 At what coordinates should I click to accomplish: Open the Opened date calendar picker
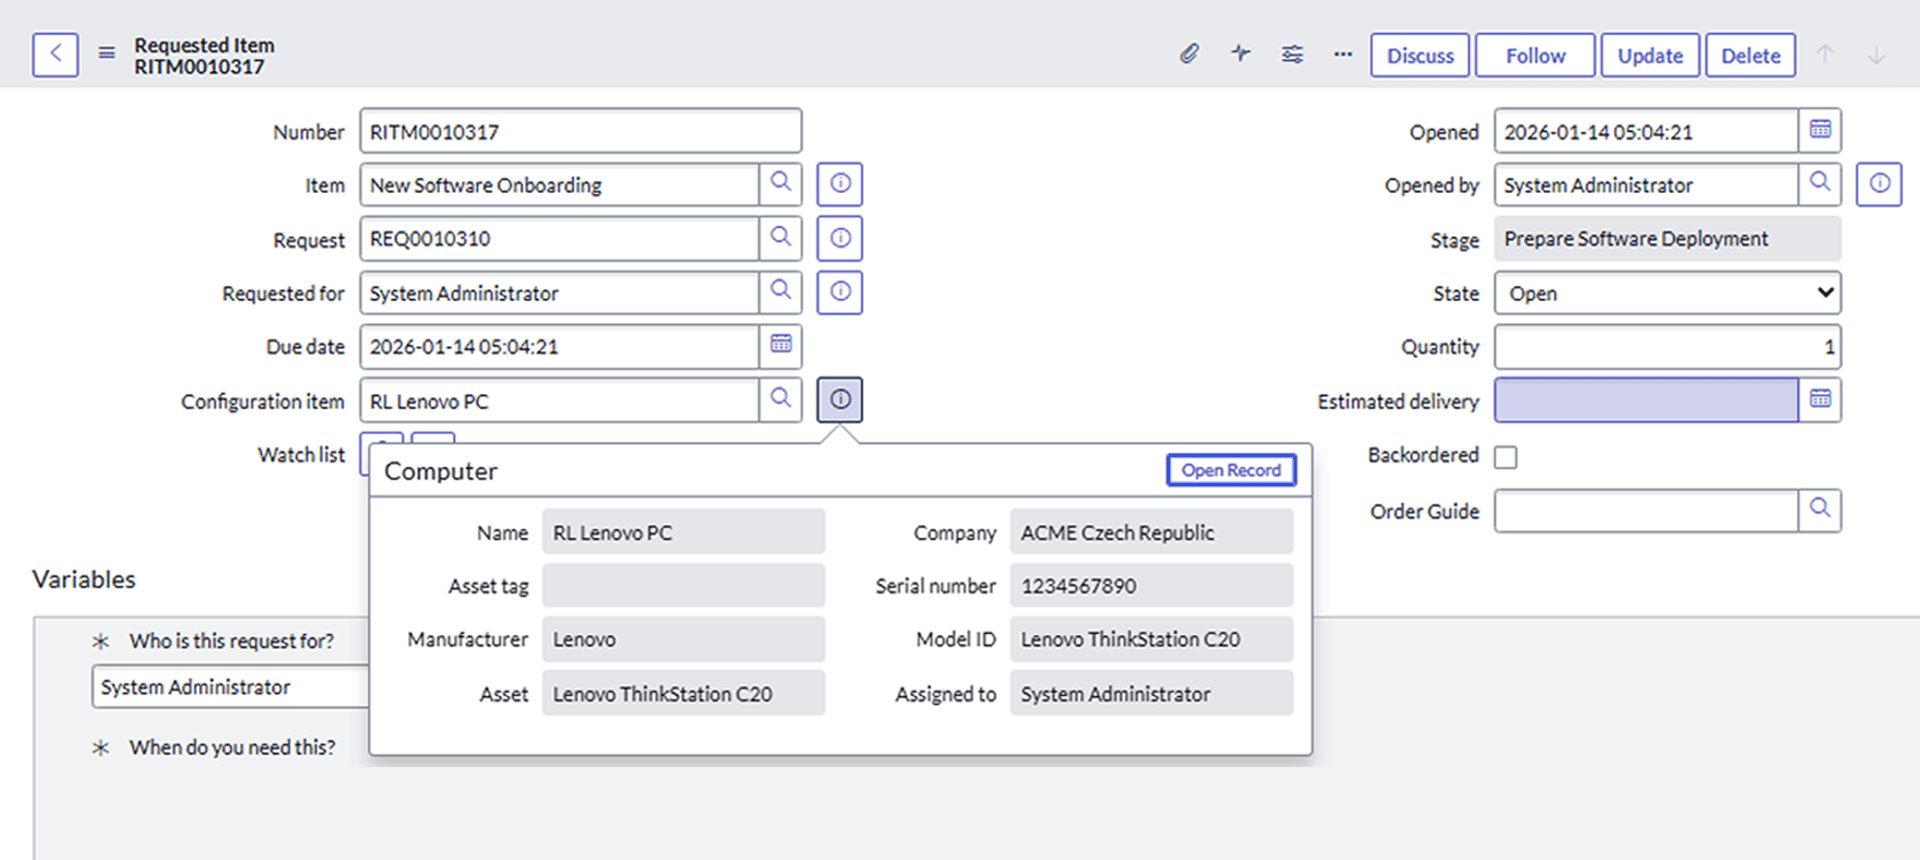(1820, 130)
